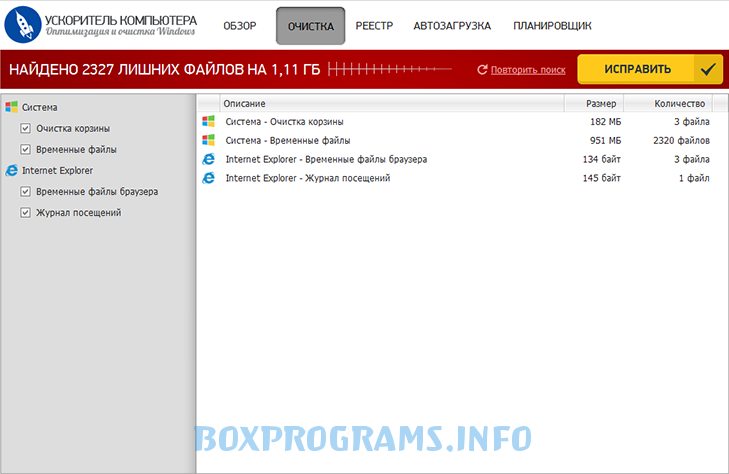Select Internet Explorer category in sidebar
The image size is (729, 474).
coord(57,171)
